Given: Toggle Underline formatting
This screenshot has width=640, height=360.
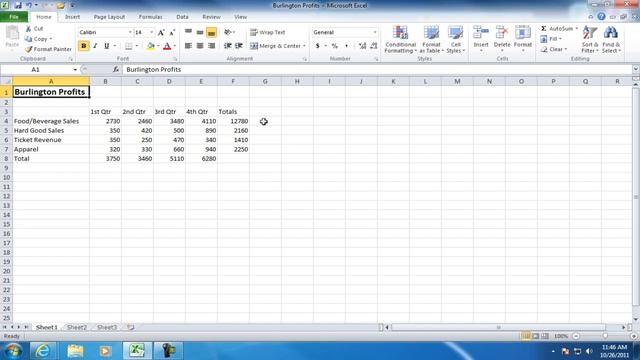Looking at the screenshot, I should pyautogui.click(x=107, y=46).
